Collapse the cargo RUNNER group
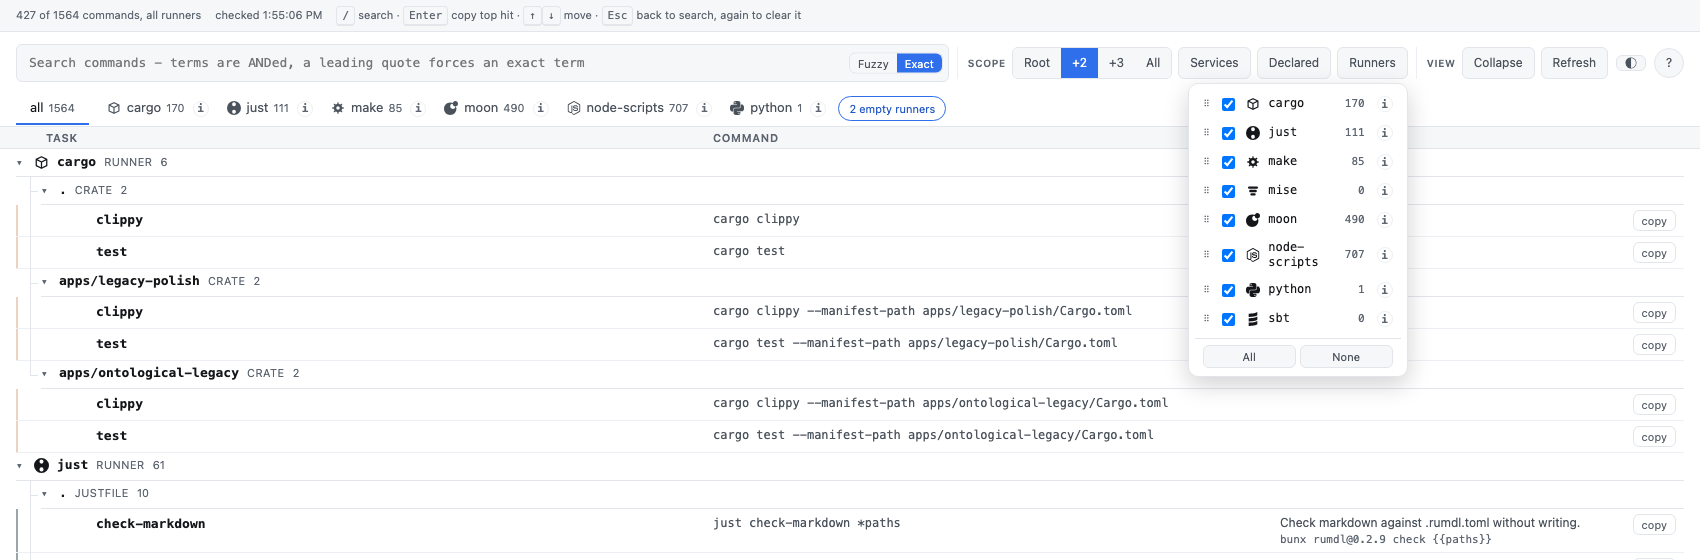Viewport: 1700px width, 560px height. (19, 162)
